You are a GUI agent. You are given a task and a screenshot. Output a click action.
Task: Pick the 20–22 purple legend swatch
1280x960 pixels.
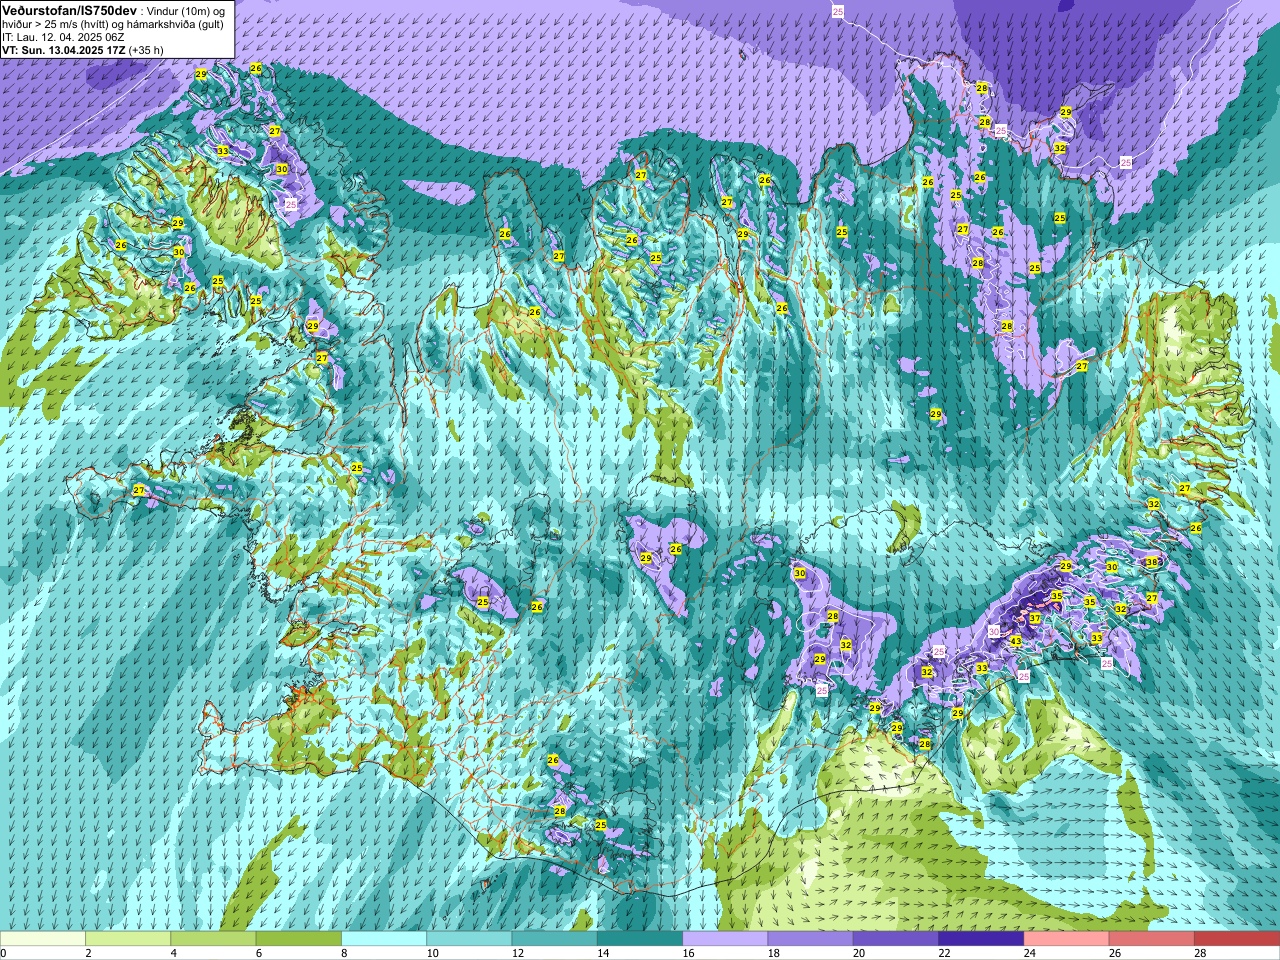(896, 939)
